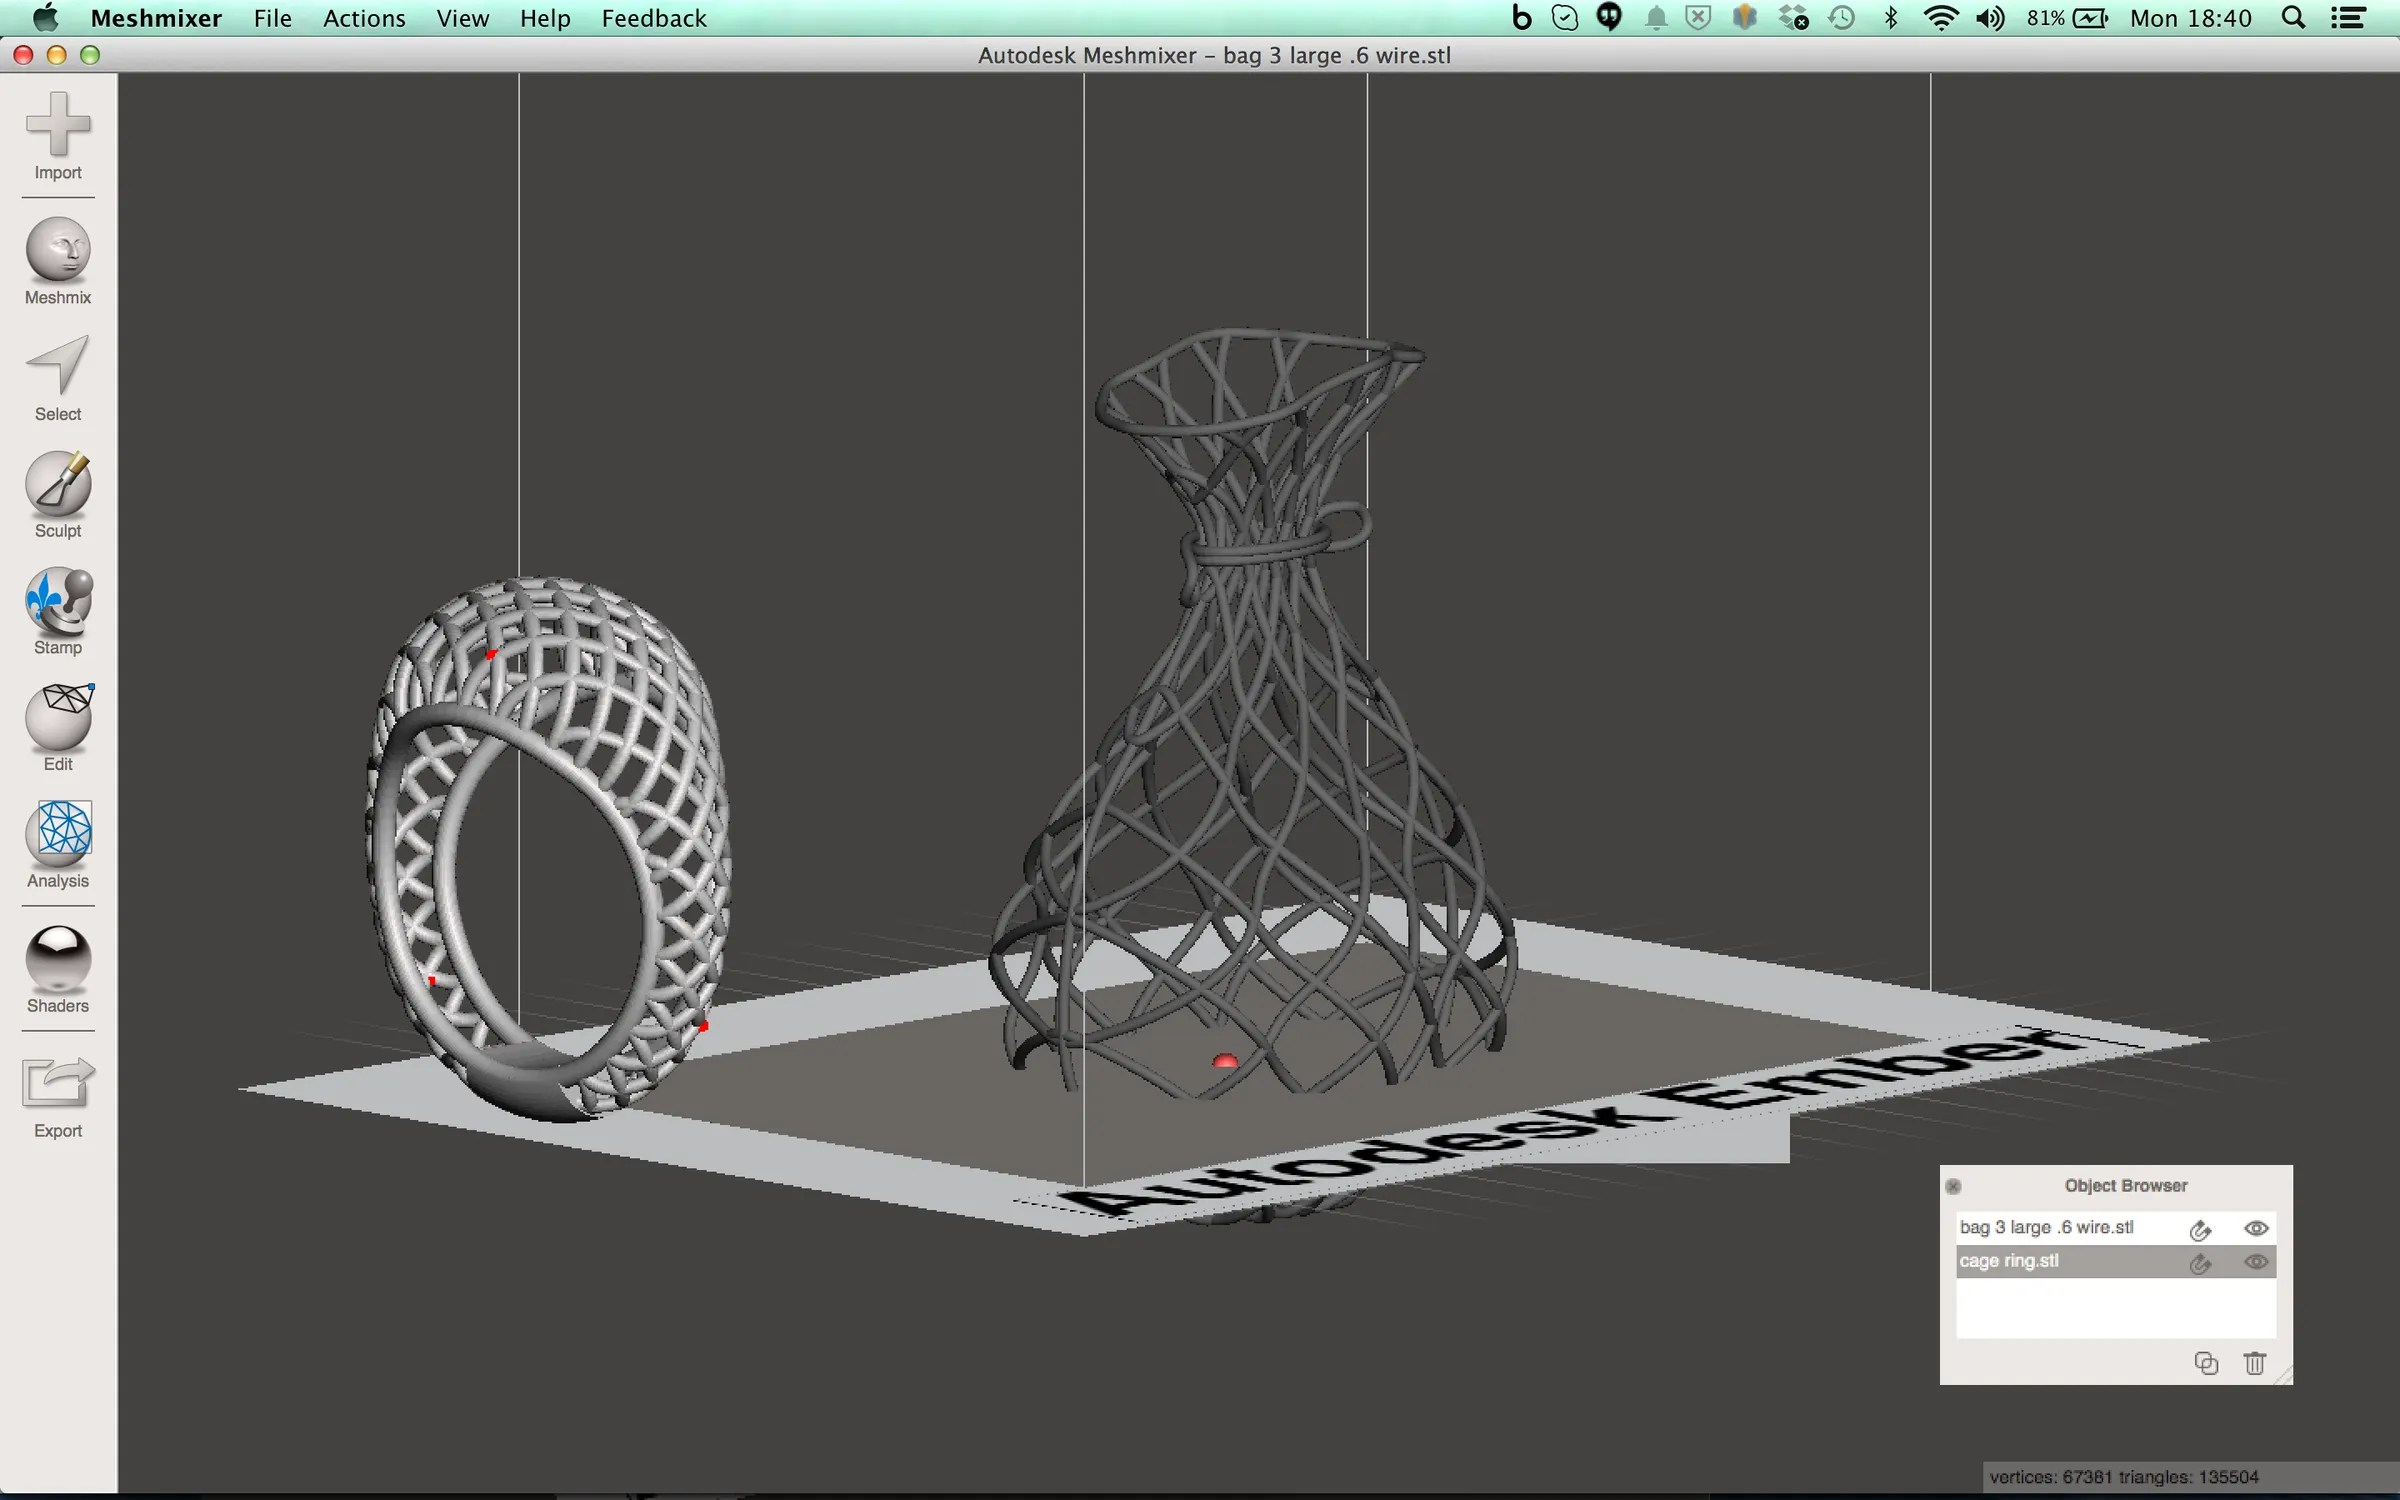Click the cage ring model in viewport

click(548, 850)
